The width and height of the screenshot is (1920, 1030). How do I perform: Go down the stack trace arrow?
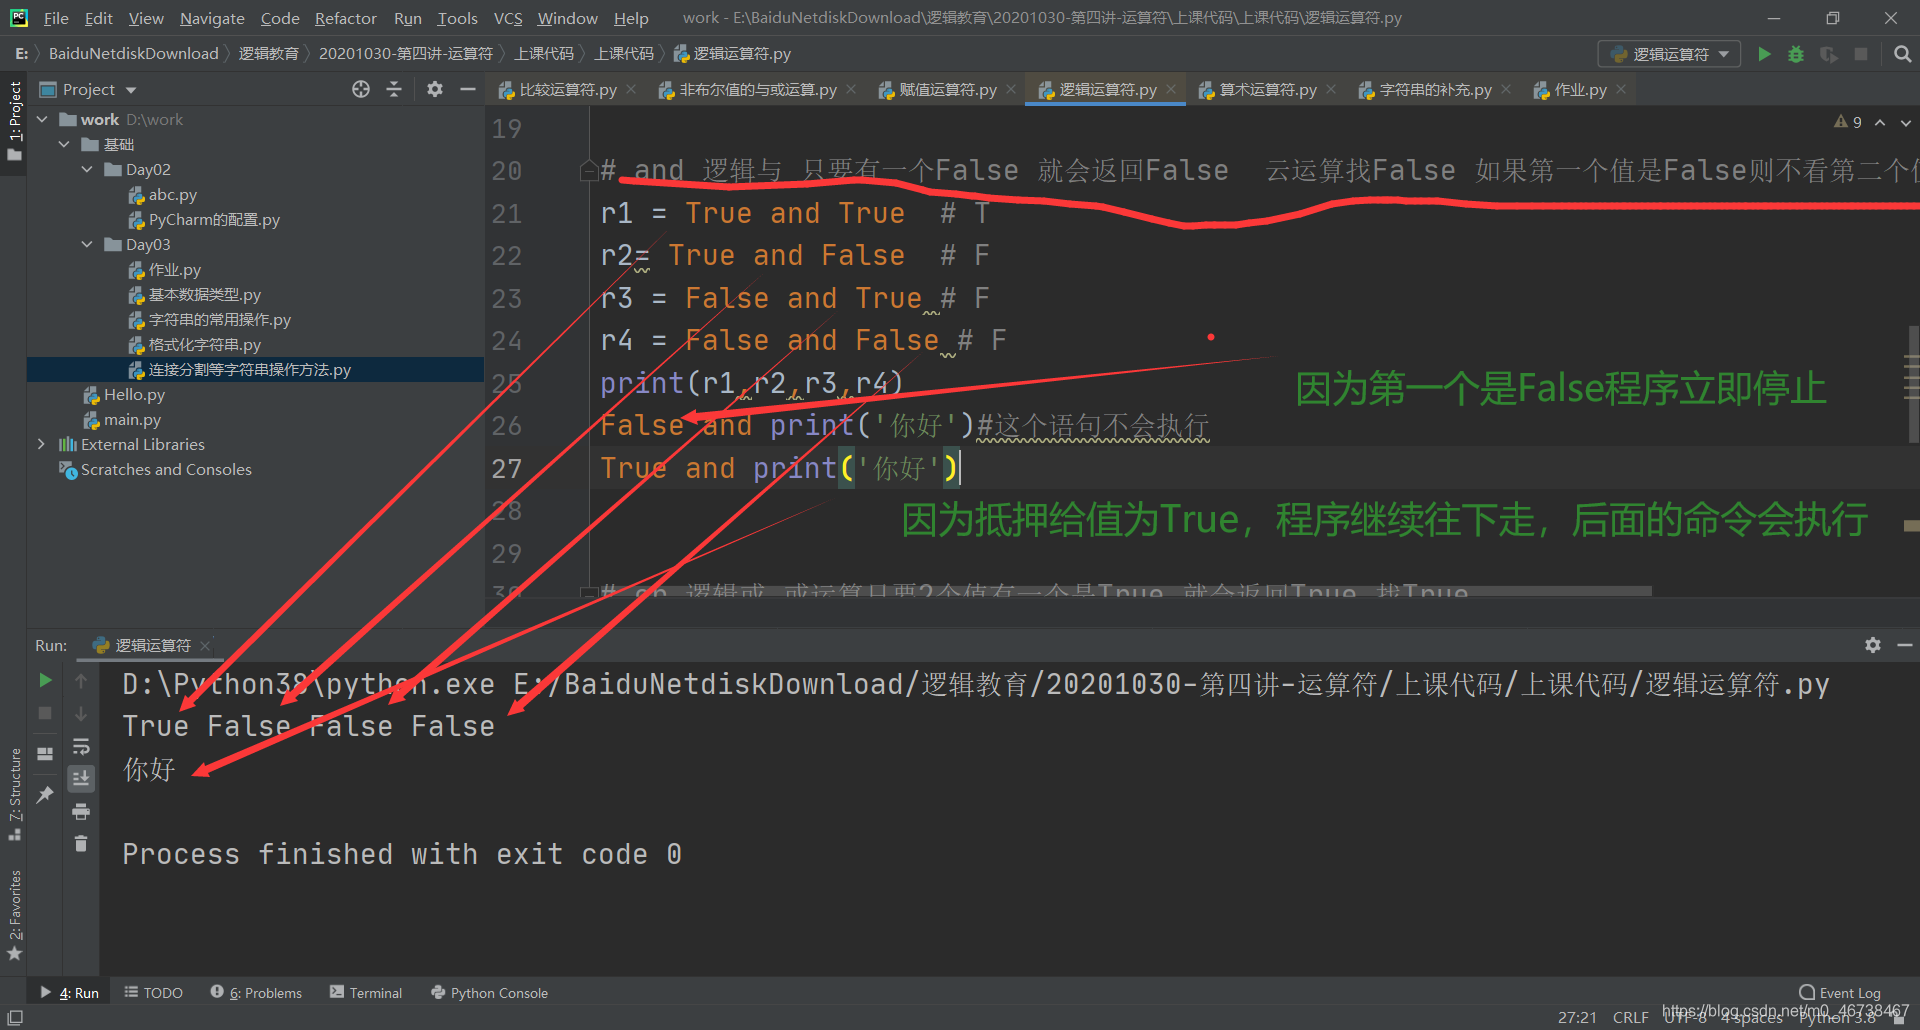coord(81,713)
